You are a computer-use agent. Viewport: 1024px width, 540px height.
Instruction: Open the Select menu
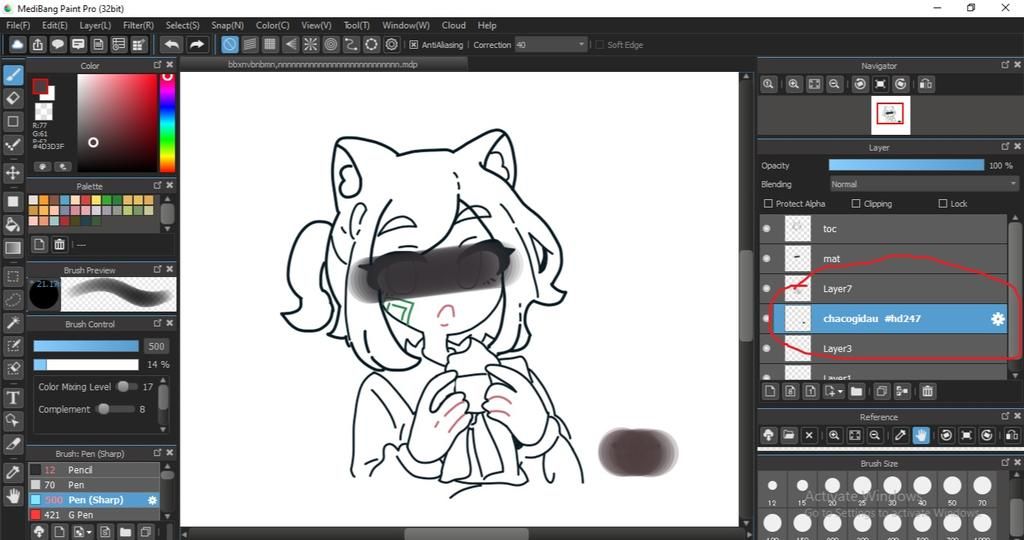[182, 25]
